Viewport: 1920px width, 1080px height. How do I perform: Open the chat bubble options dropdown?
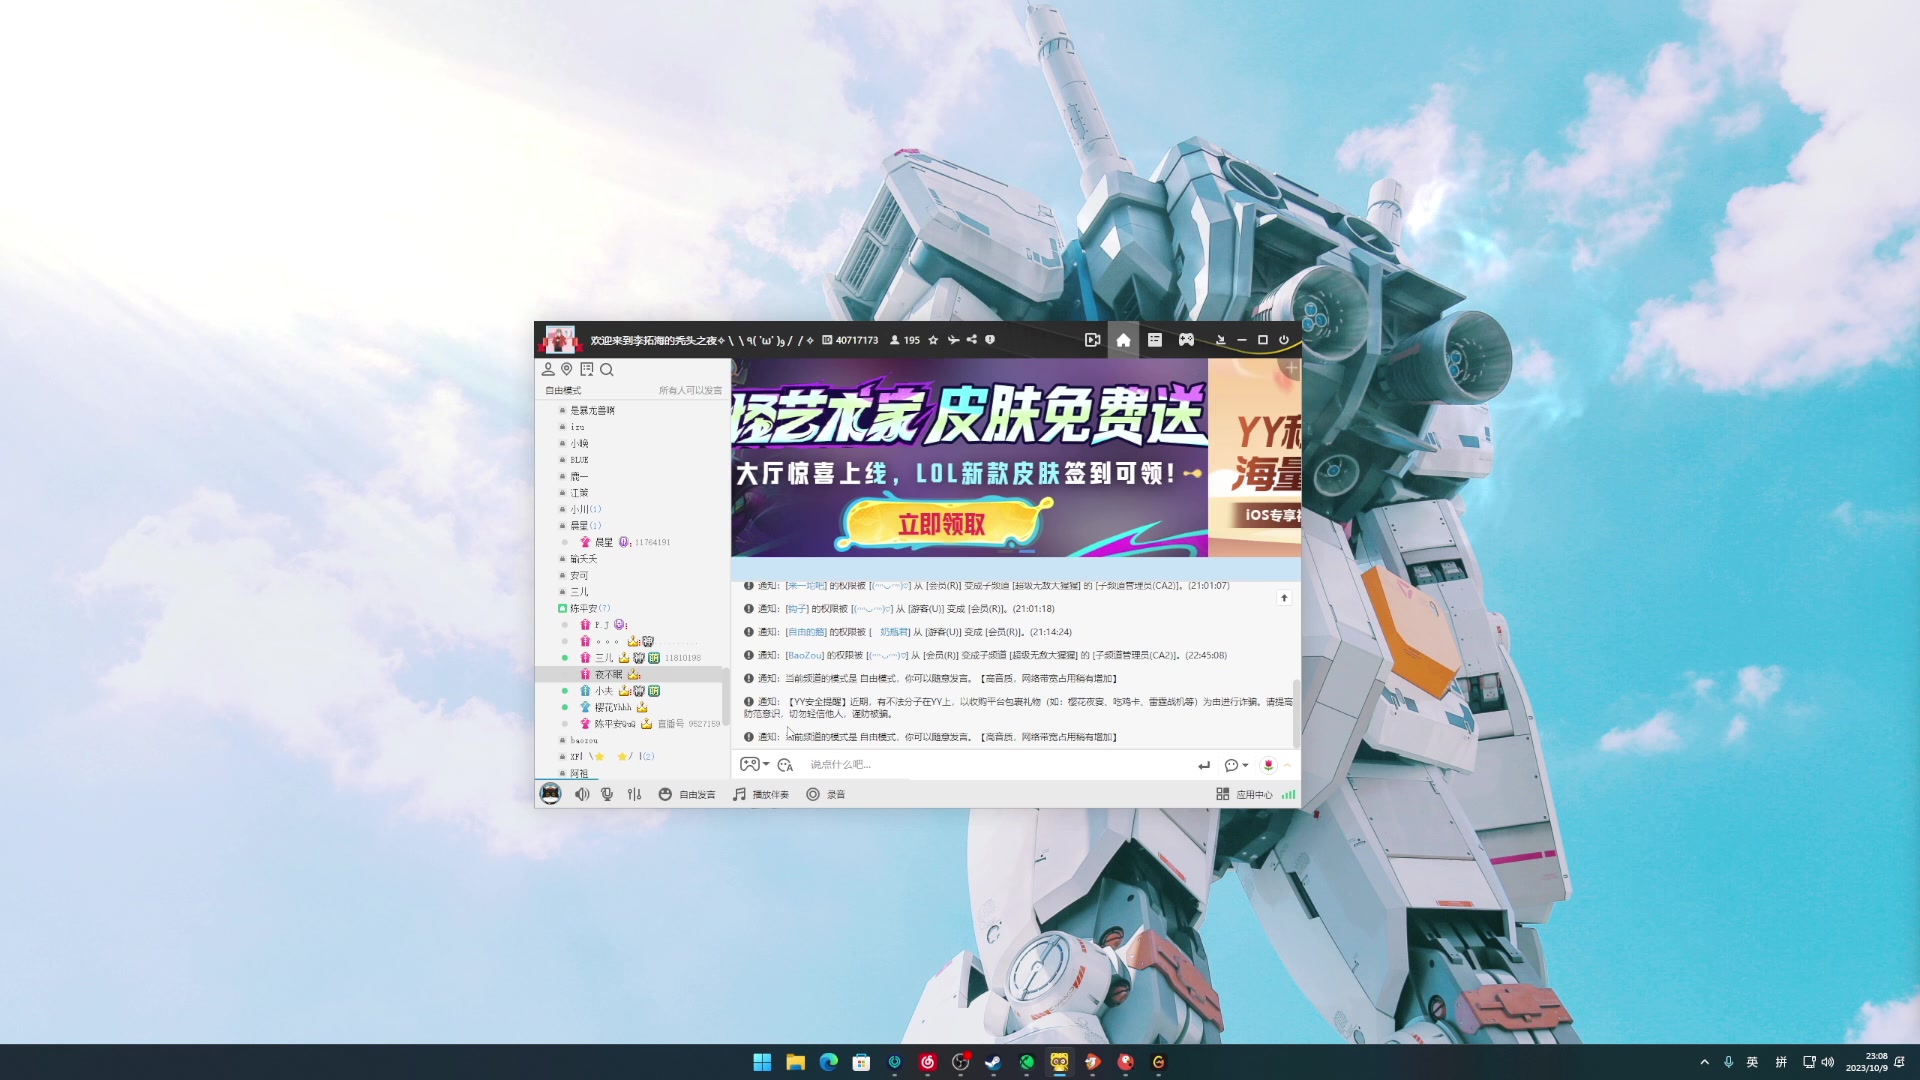tap(1236, 765)
